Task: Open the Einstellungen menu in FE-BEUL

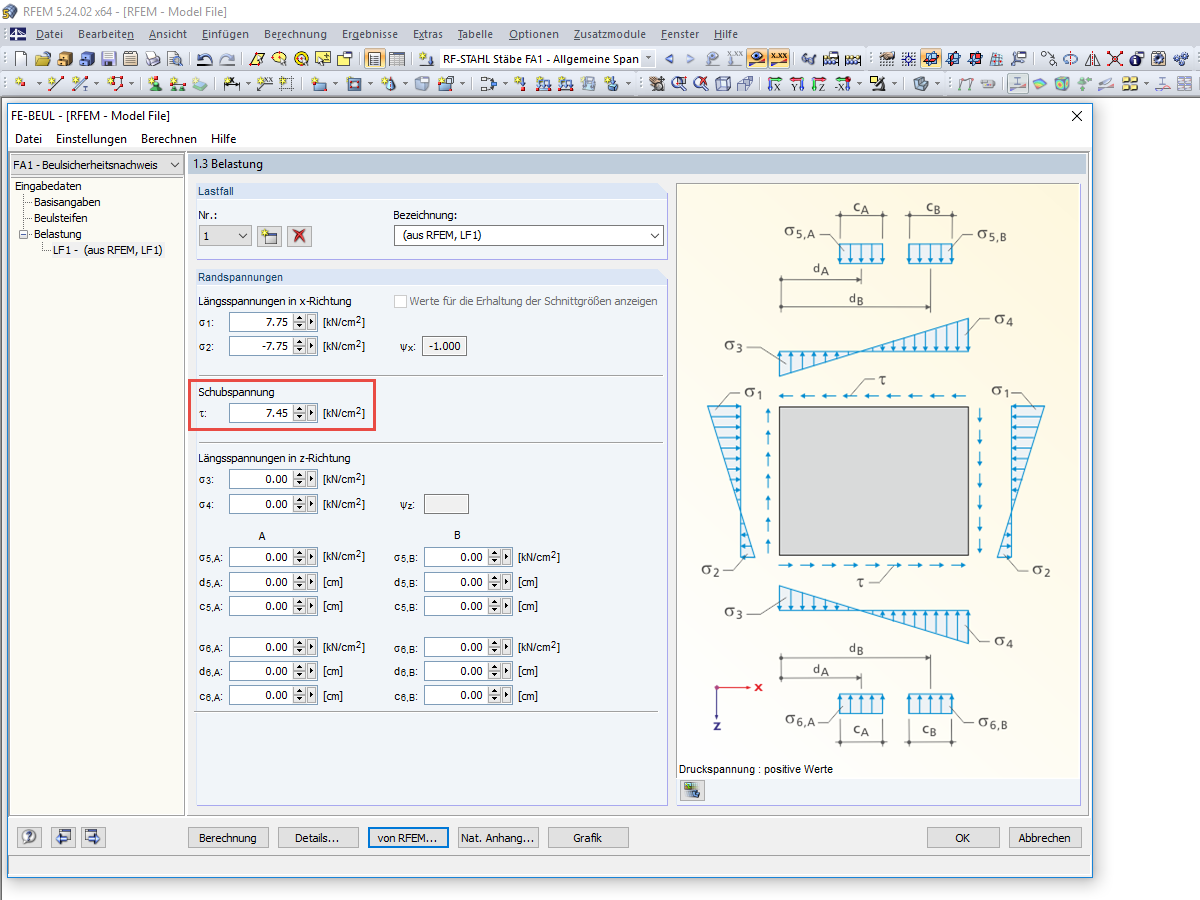Action: click(91, 138)
